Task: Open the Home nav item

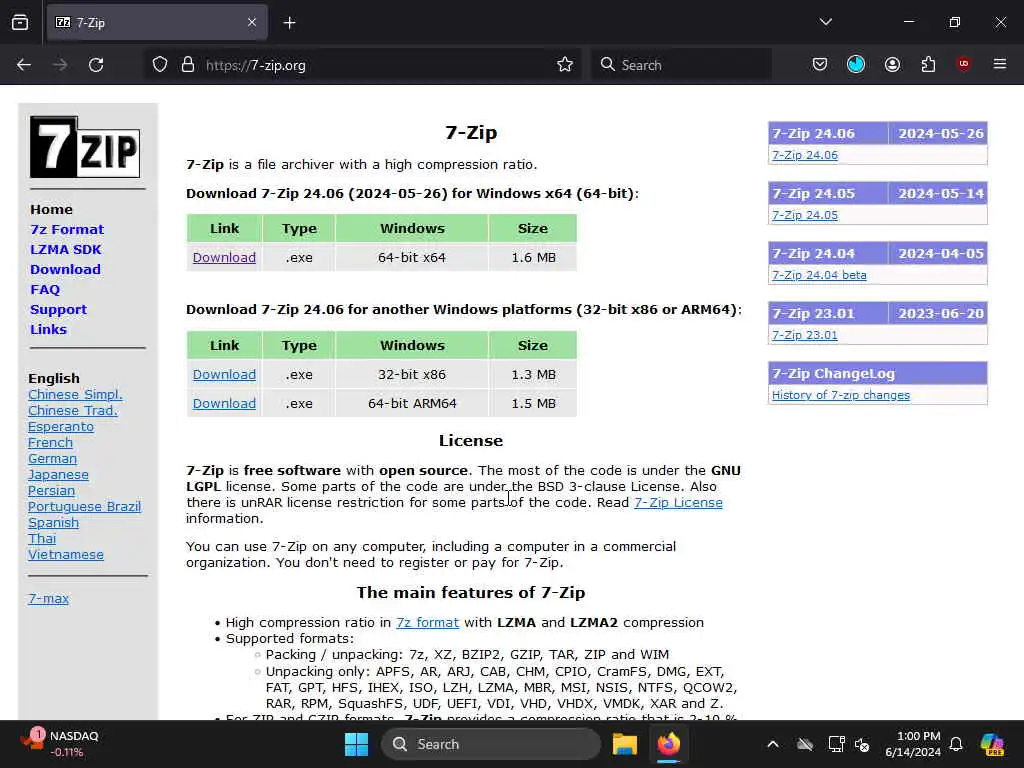Action: tap(51, 210)
